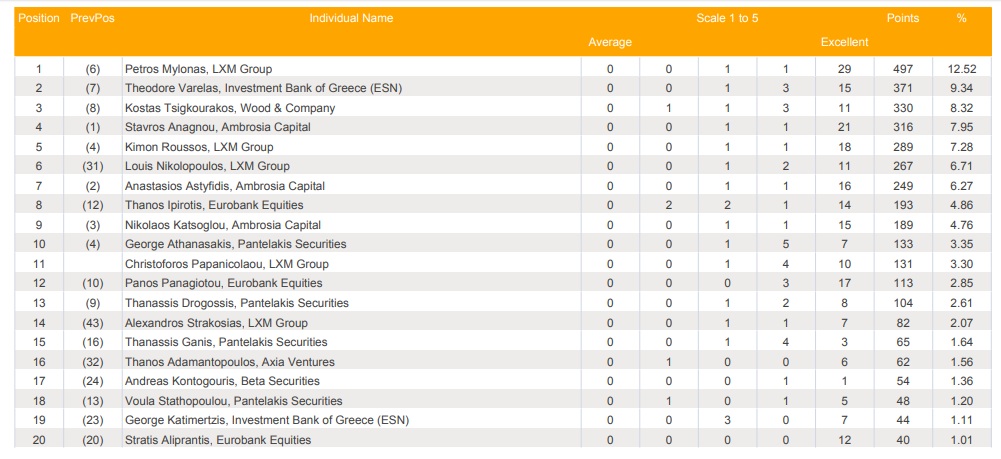Image resolution: width=1001 pixels, height=459 pixels.
Task: Click the 12.52 percentage cell
Action: [961, 69]
